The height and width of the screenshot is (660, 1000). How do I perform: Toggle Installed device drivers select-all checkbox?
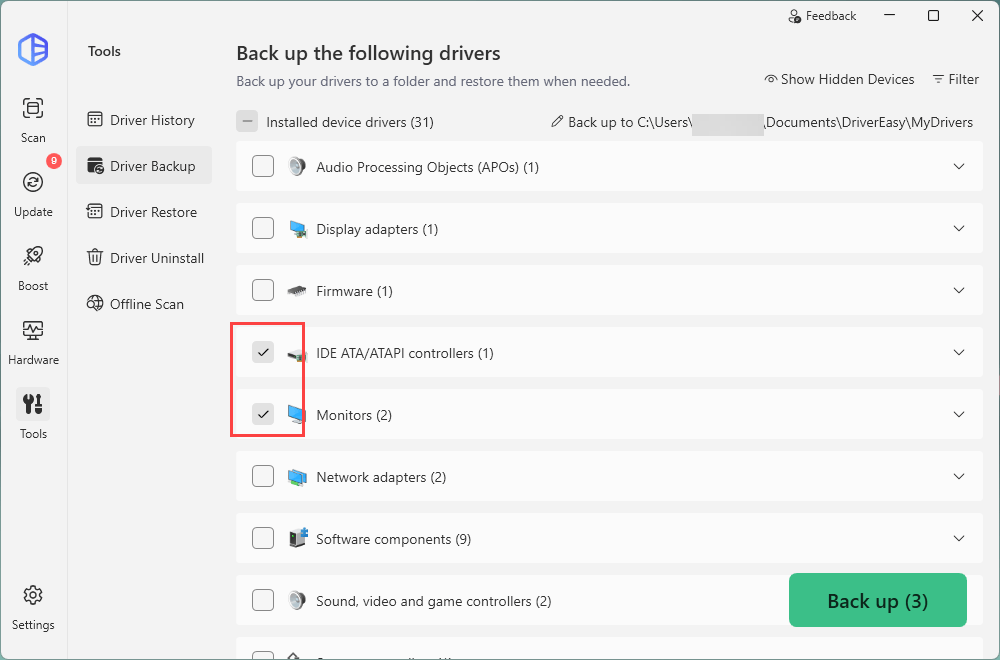pos(247,122)
